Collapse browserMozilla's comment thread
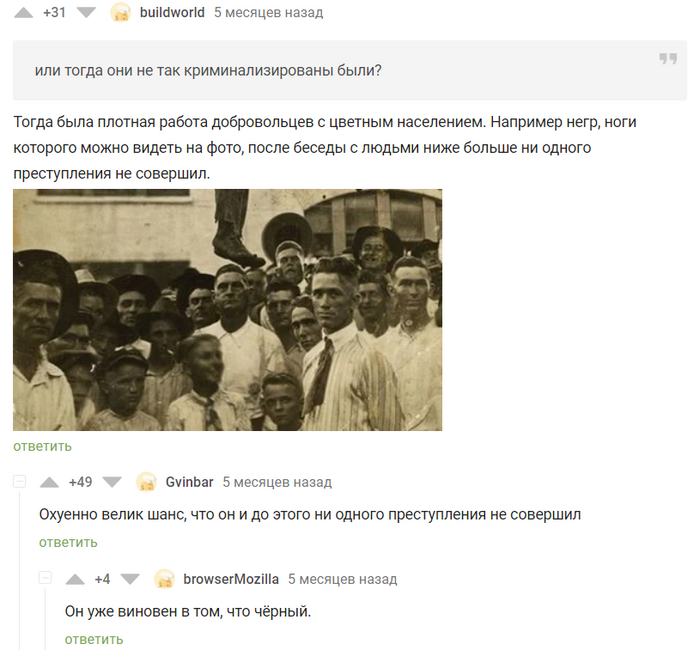Image resolution: width=700 pixels, height=650 pixels. click(45, 578)
